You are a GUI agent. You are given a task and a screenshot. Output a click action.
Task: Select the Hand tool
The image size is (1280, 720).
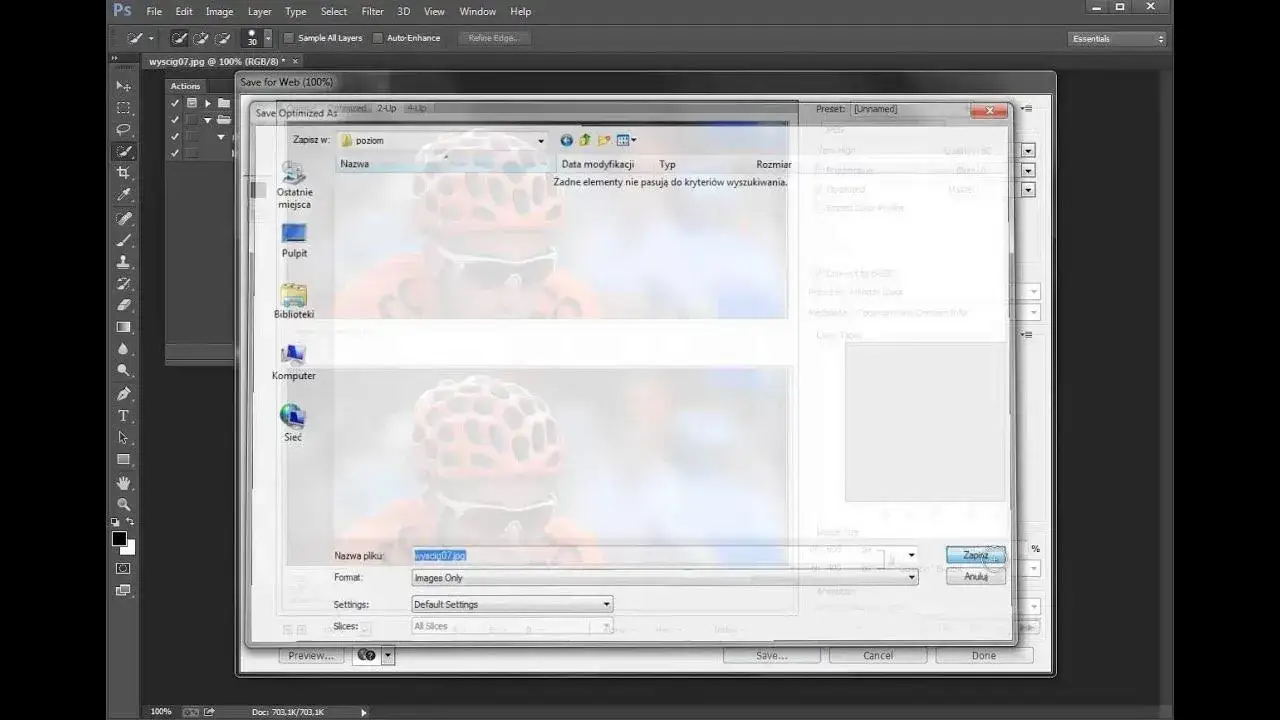(122, 482)
